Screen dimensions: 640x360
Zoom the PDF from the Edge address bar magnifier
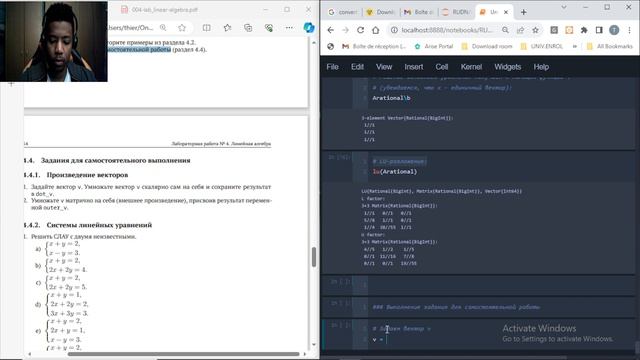[x=163, y=28]
